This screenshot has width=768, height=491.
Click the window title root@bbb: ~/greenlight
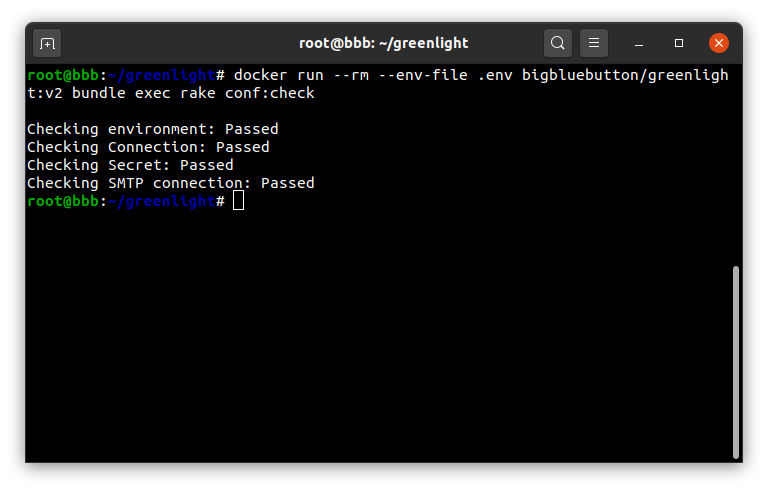pyautogui.click(x=384, y=43)
